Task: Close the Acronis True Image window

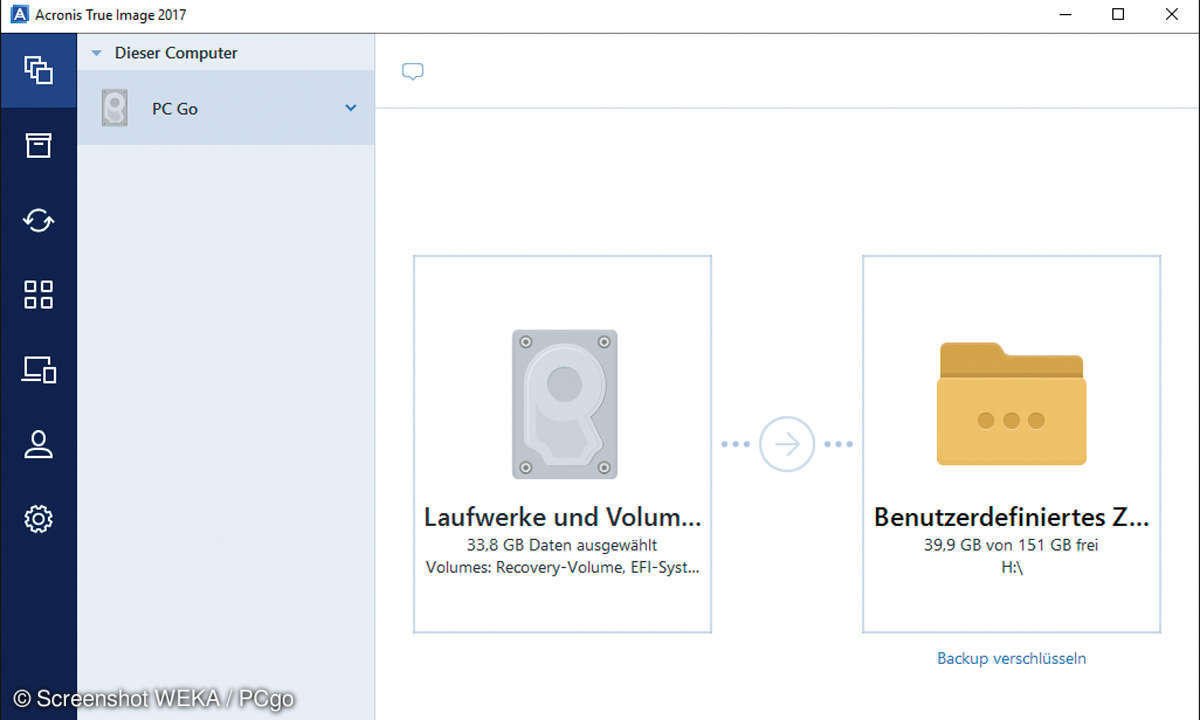Action: click(x=1172, y=15)
